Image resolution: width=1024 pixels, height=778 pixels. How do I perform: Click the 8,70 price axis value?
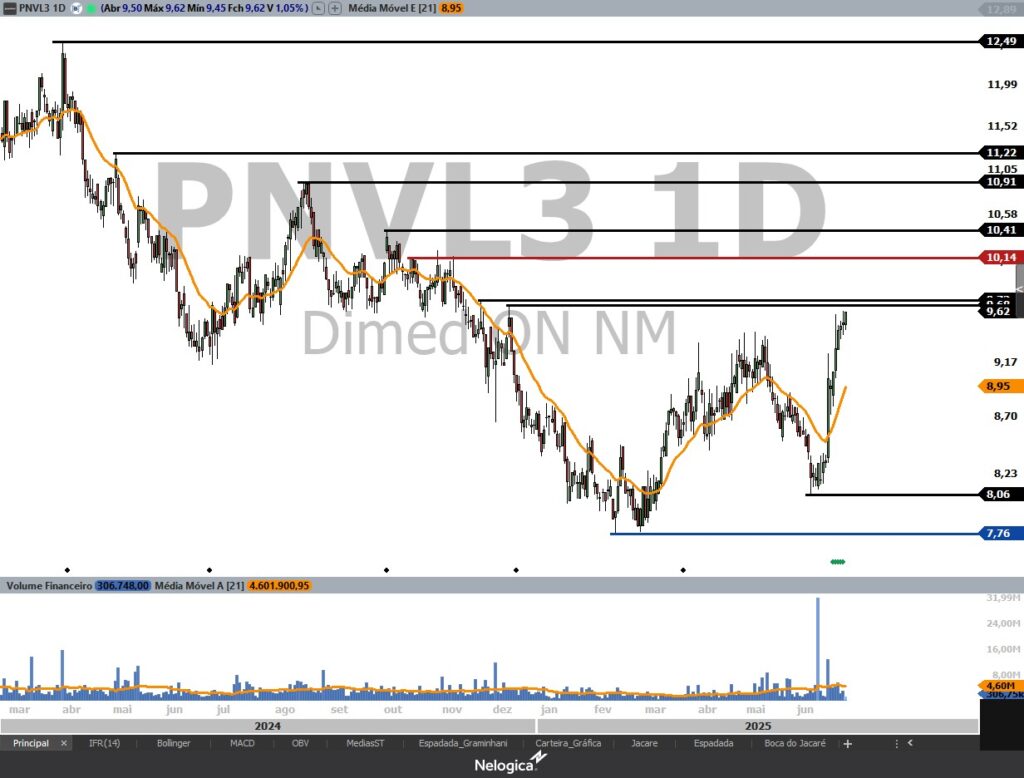pos(1005,416)
